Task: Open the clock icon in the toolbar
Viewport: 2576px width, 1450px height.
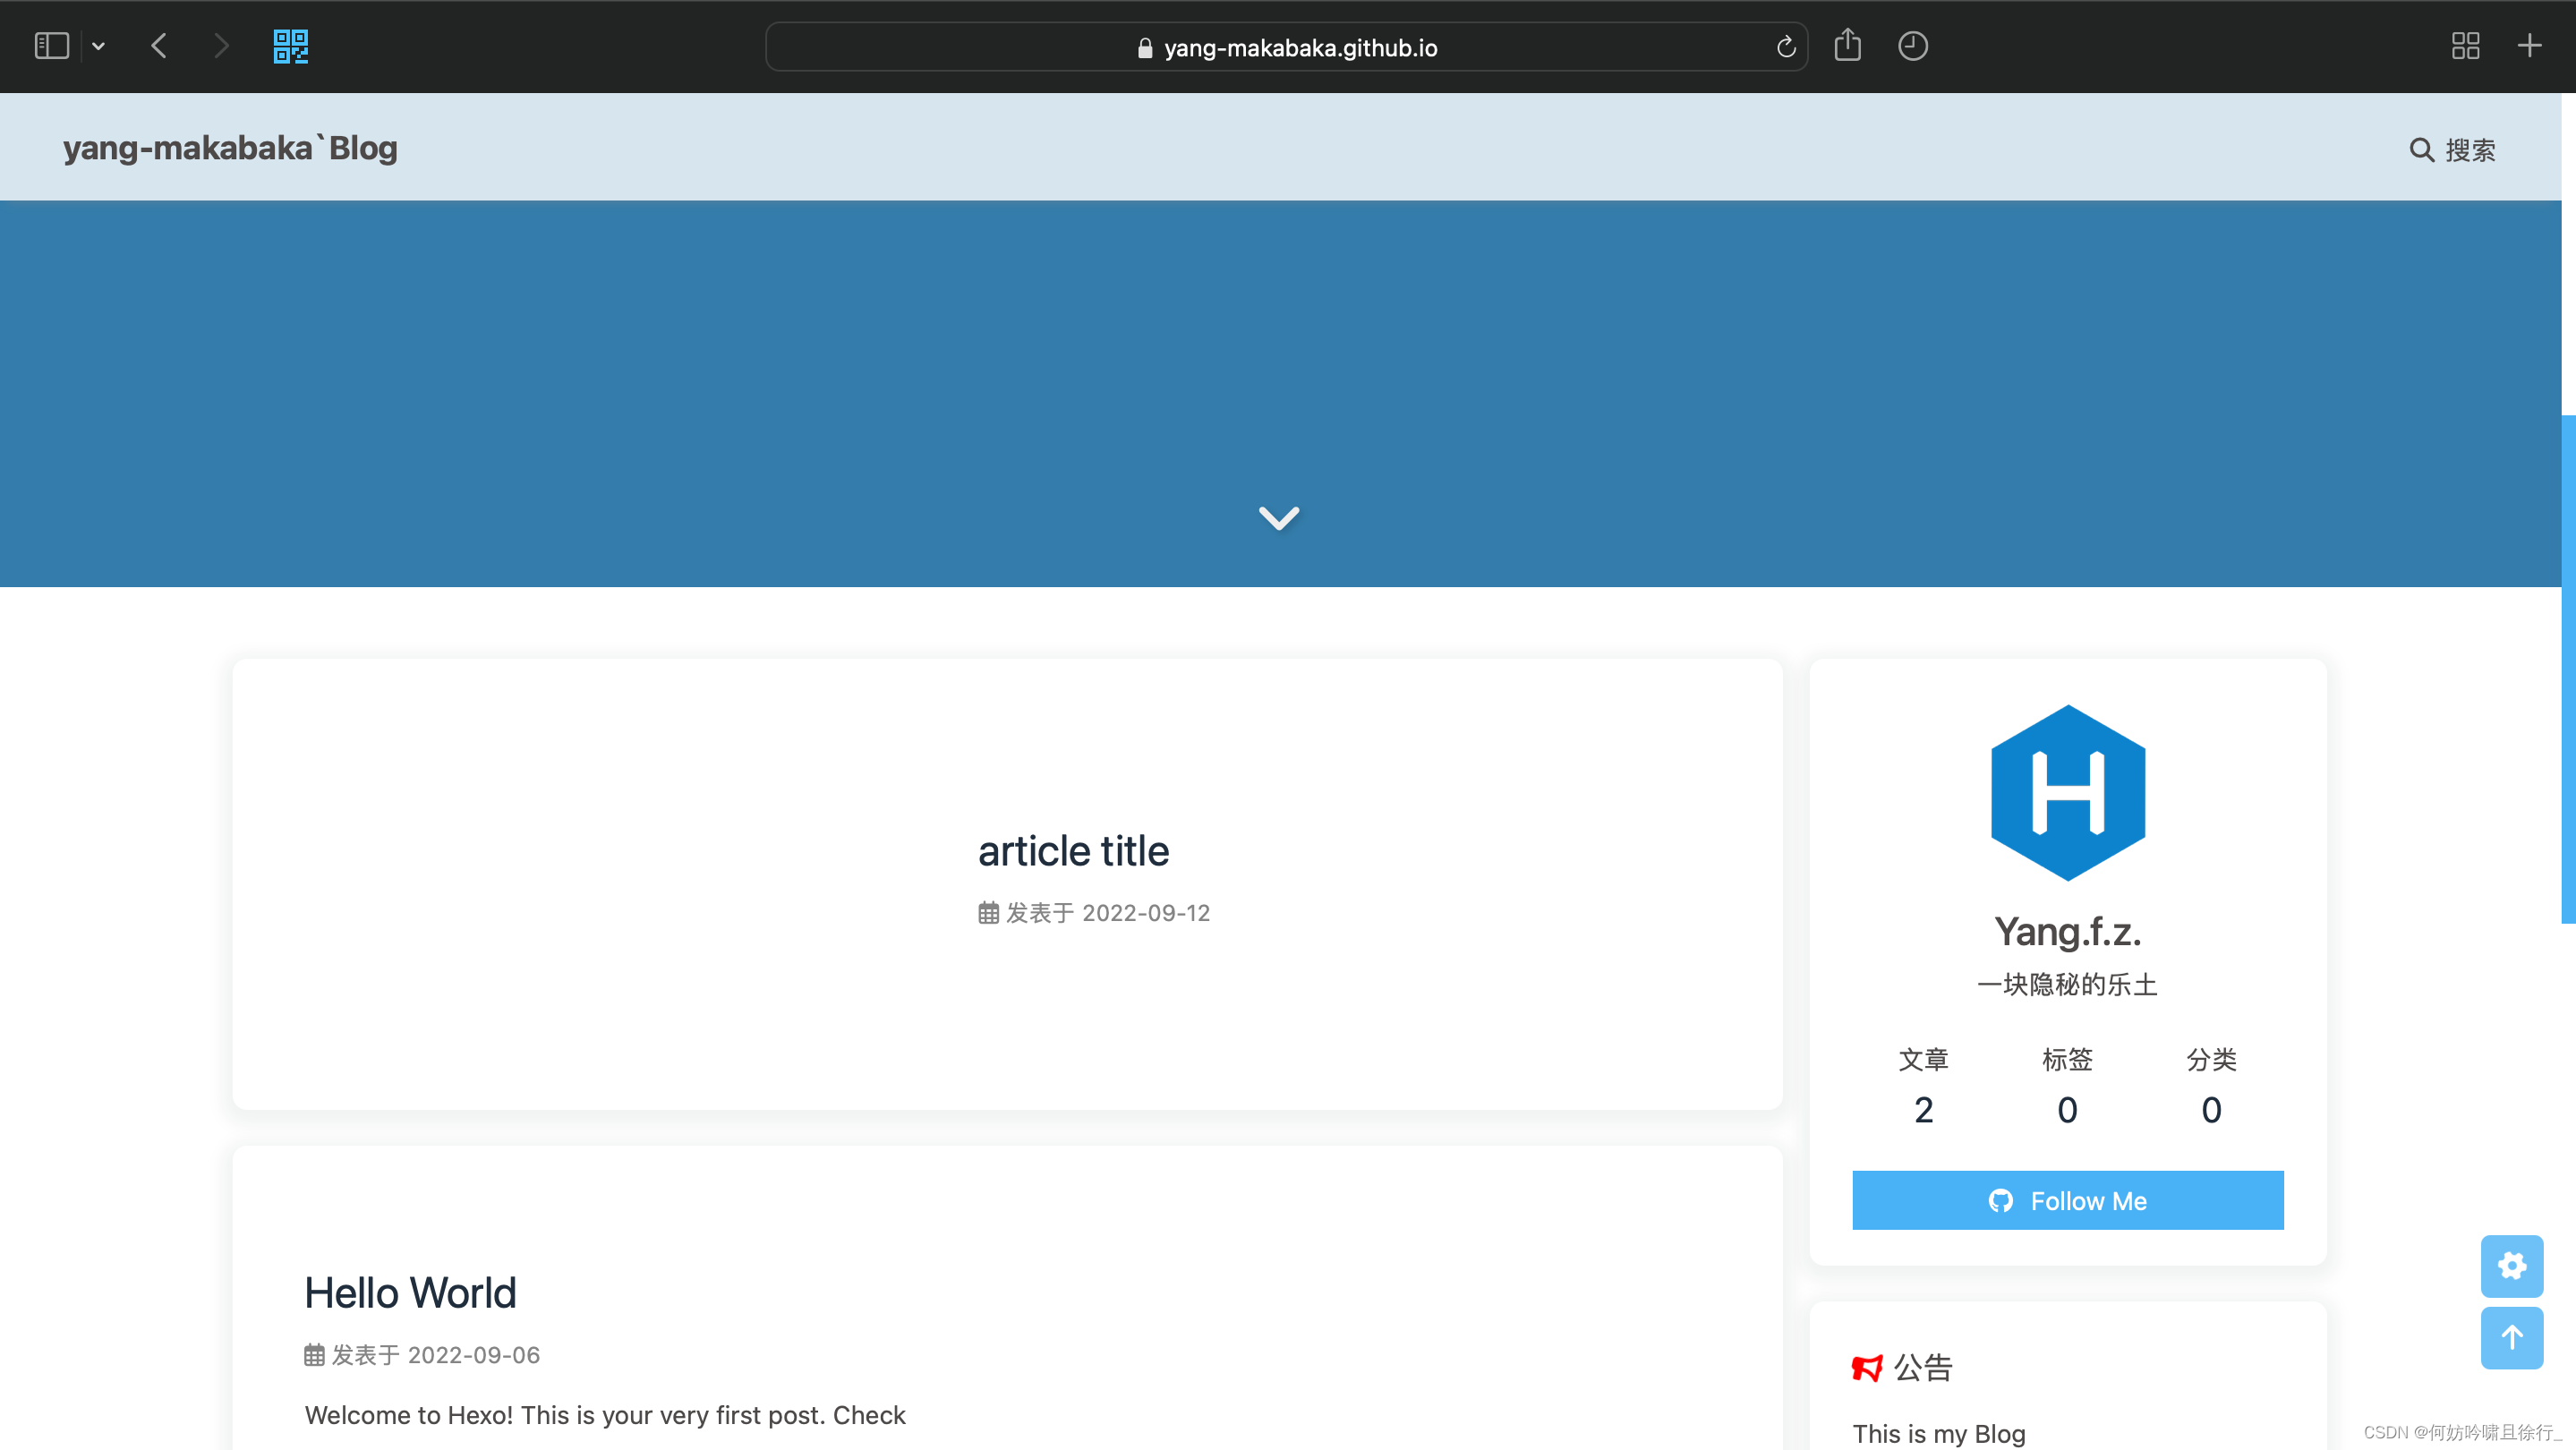Action: (x=1912, y=46)
